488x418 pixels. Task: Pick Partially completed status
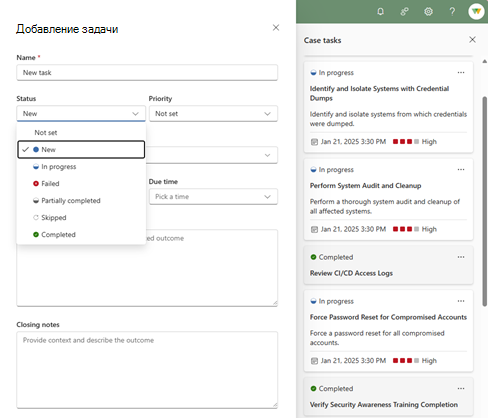(x=81, y=201)
